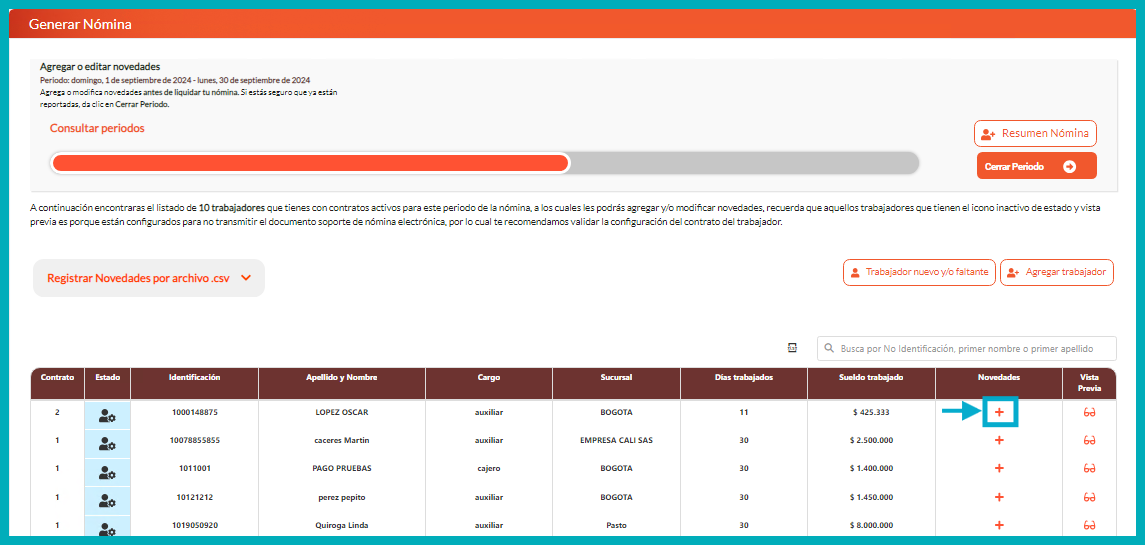Click the Vista Previa column header
Screen dimensions: 1145x545
coord(1090,383)
